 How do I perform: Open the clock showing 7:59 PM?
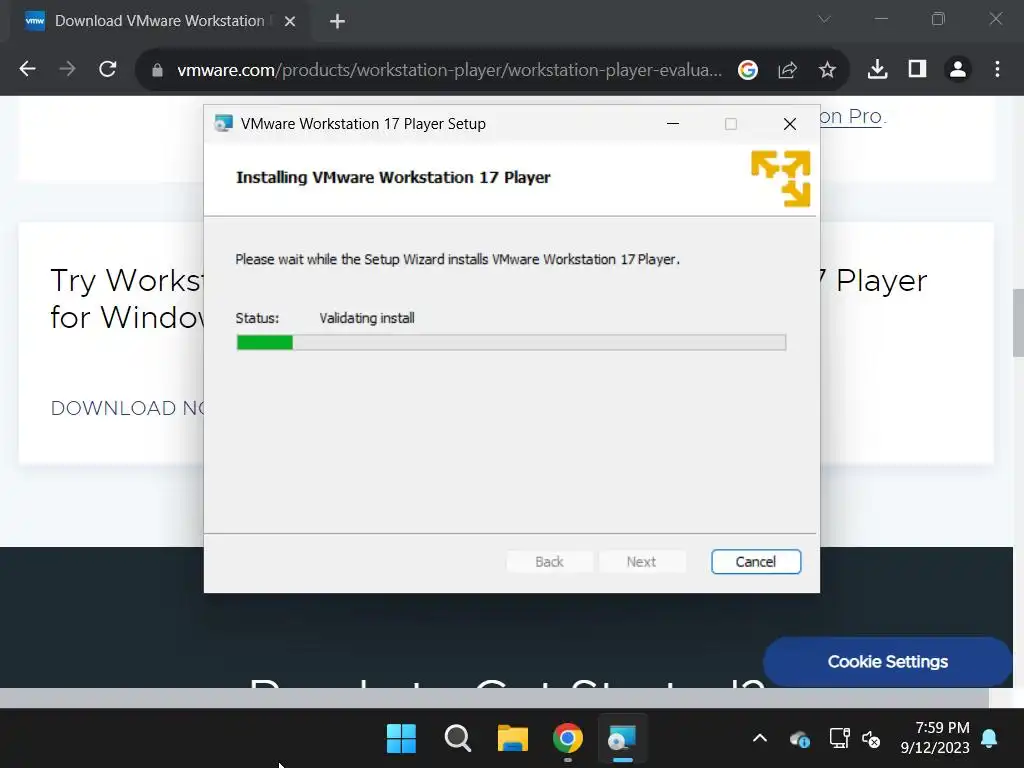click(x=935, y=737)
